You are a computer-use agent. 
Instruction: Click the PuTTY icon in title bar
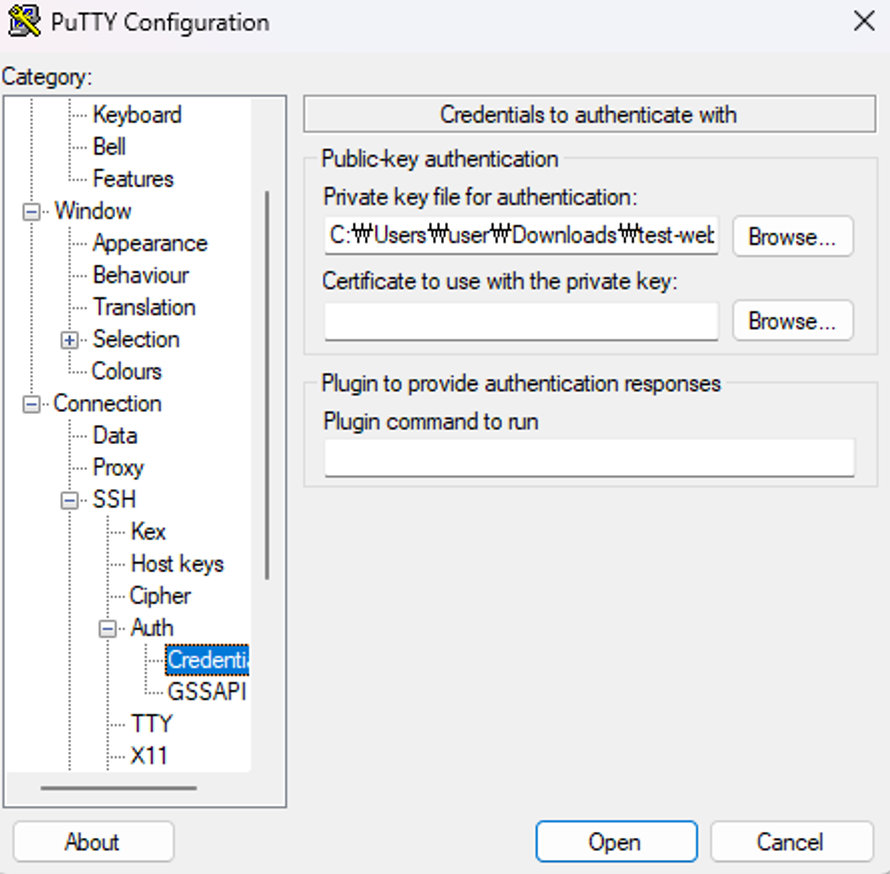coord(24,22)
